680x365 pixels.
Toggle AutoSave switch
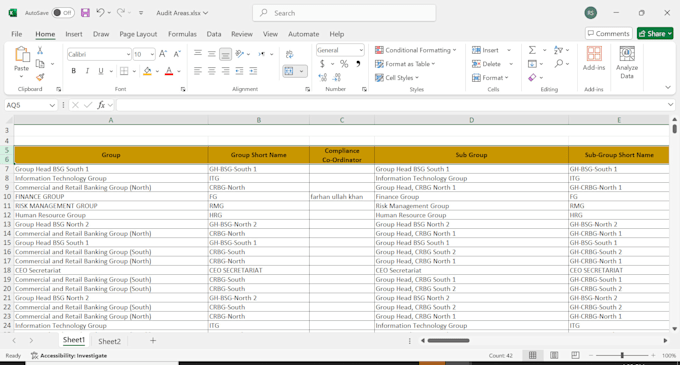tap(62, 13)
